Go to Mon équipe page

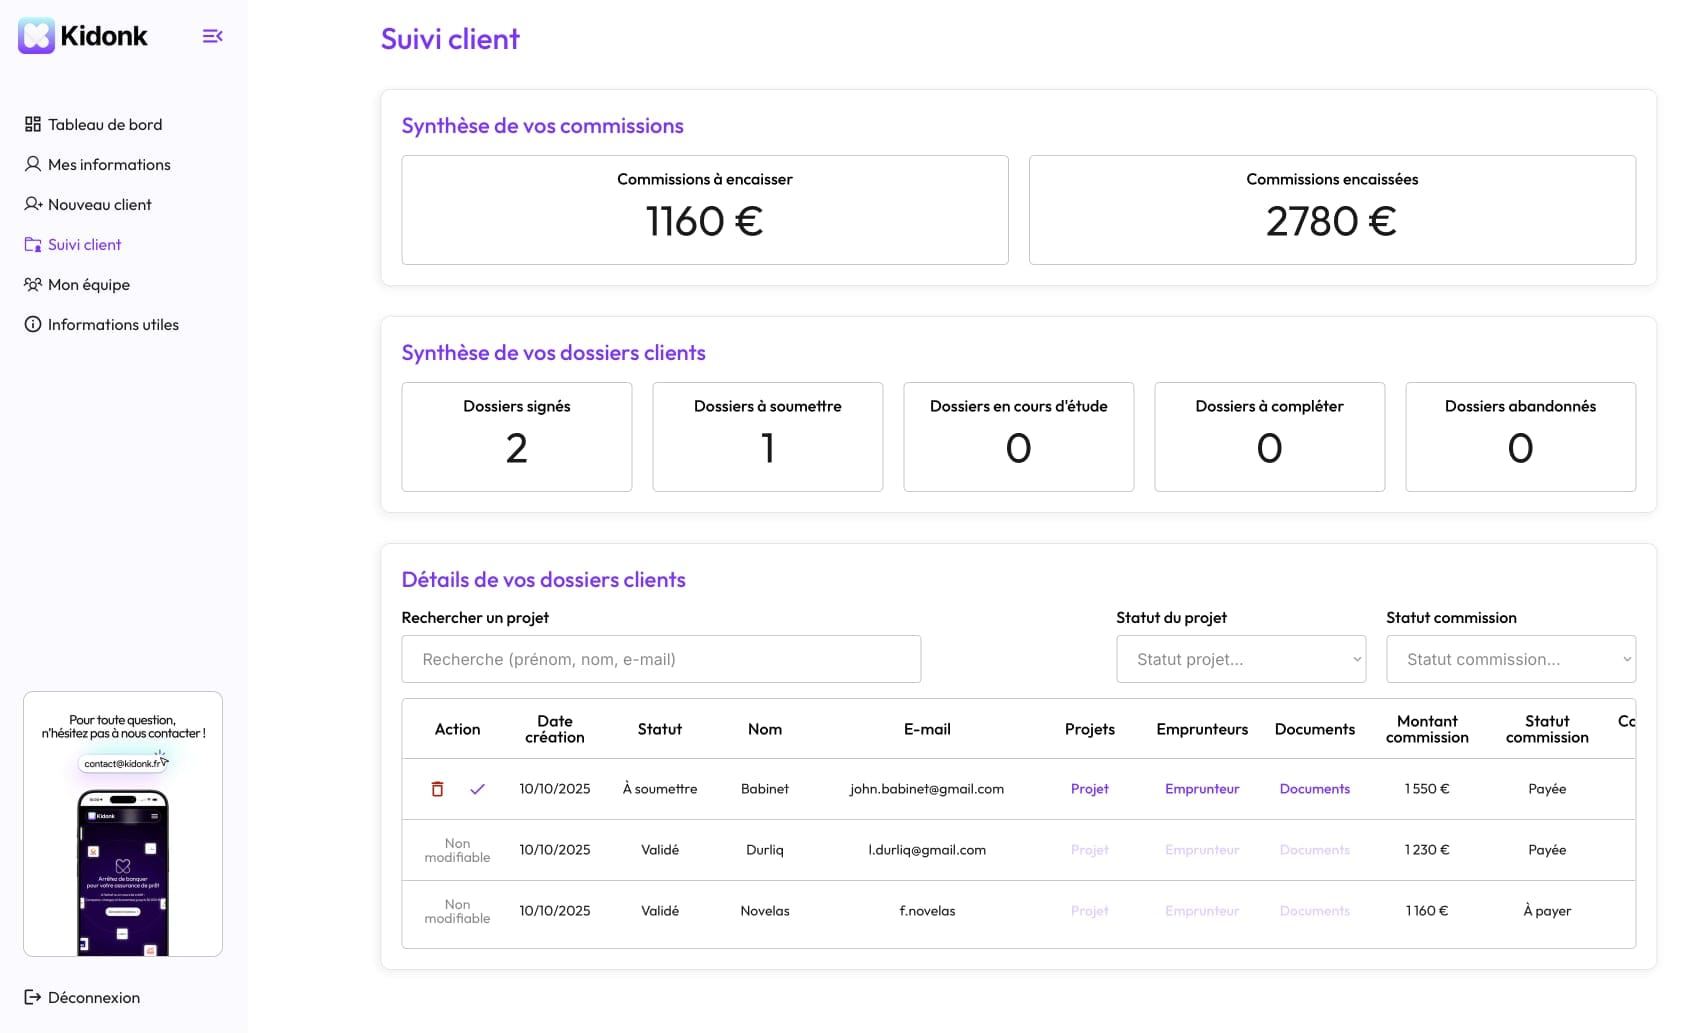click(x=88, y=284)
